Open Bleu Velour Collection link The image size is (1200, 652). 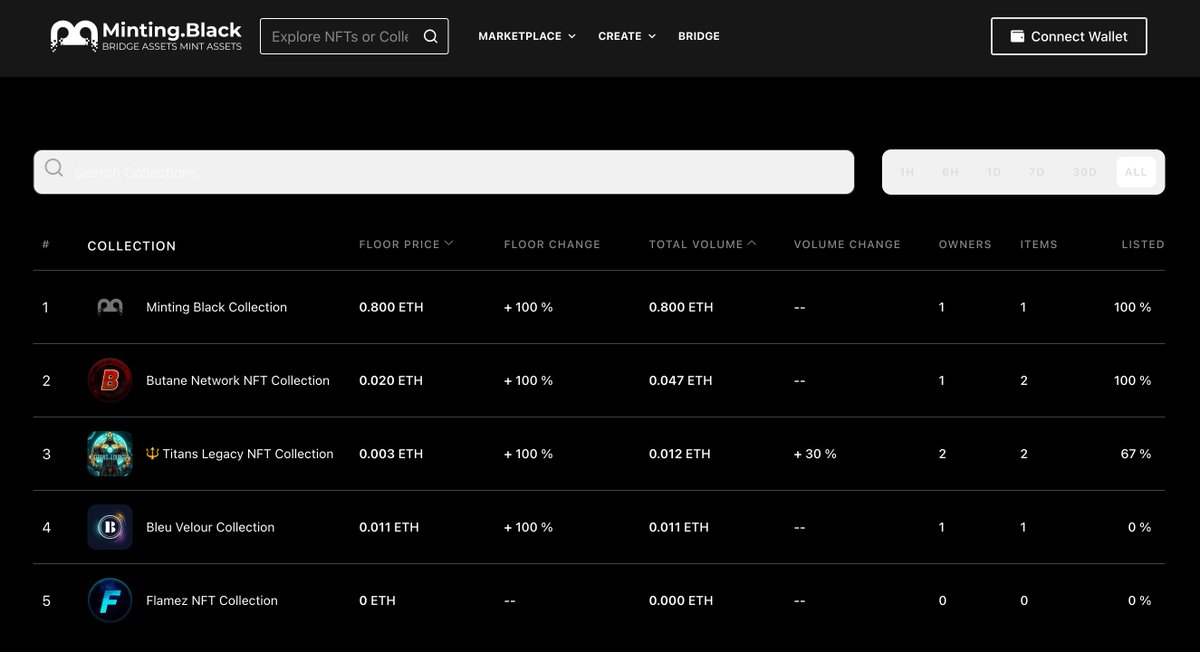pos(210,527)
